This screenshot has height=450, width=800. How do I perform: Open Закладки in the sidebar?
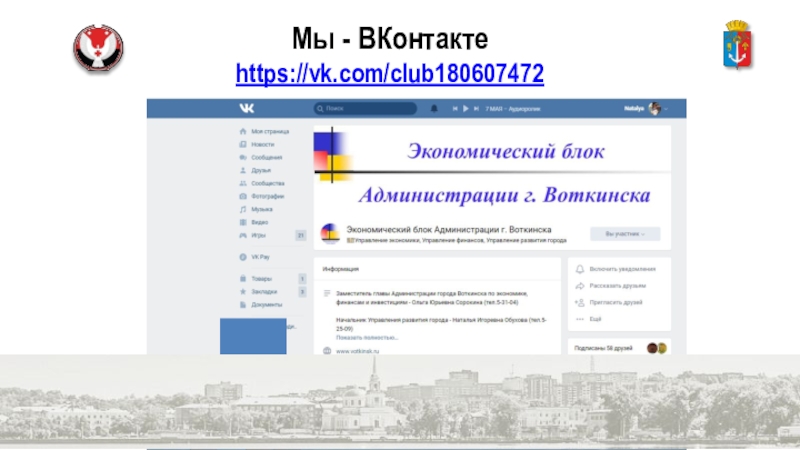264,291
